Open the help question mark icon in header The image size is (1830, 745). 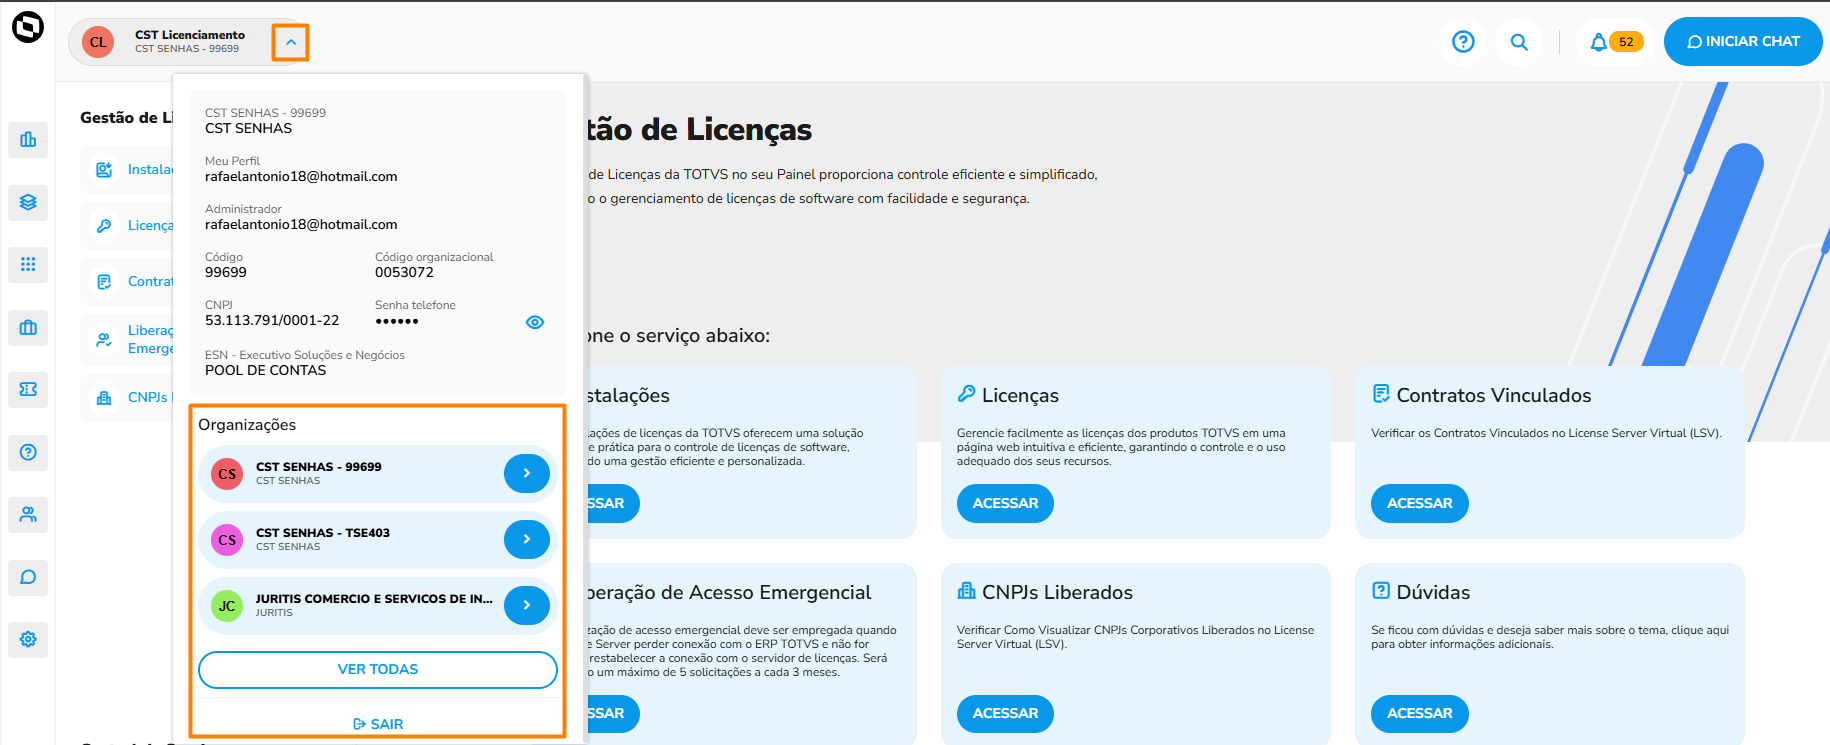tap(1463, 42)
